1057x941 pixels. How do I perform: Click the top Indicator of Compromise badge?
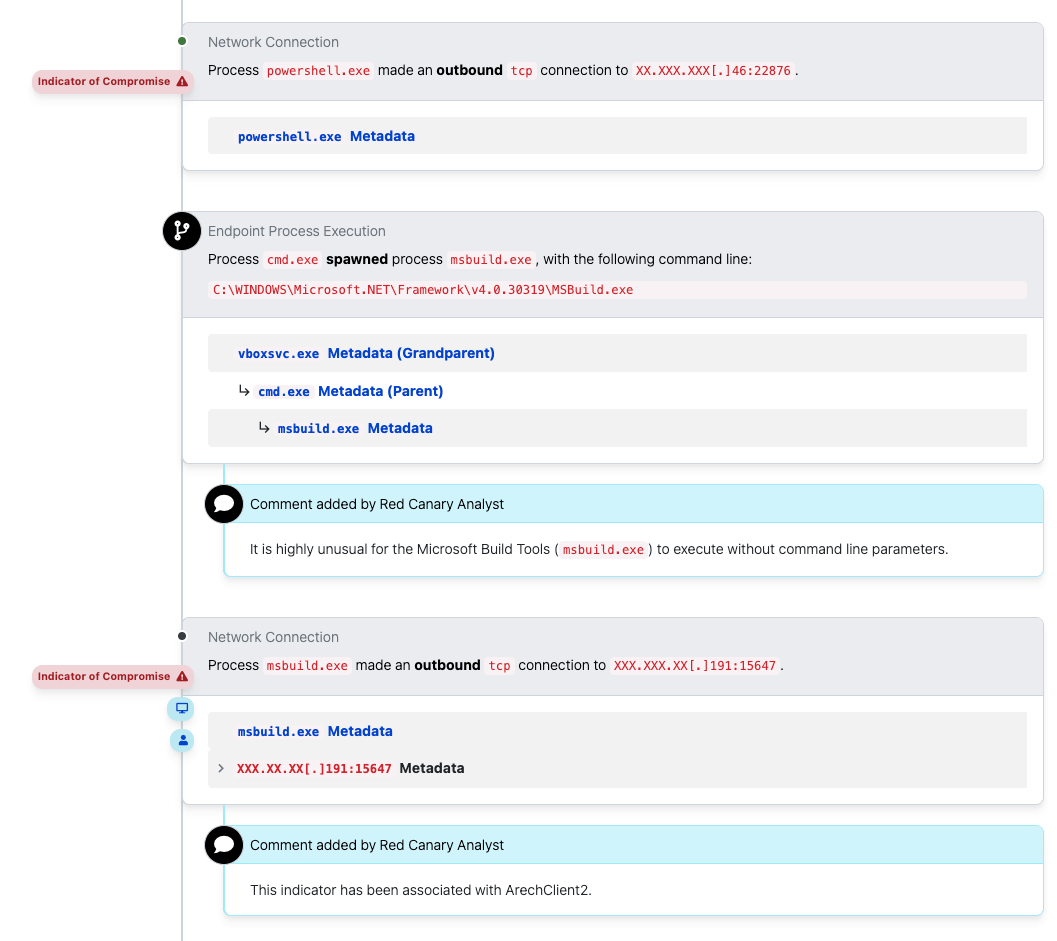[110, 81]
